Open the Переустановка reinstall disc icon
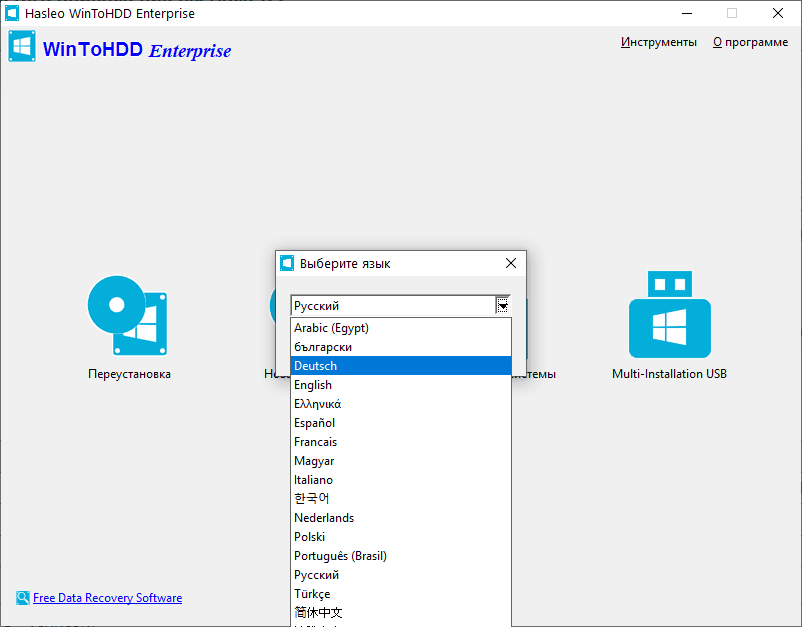 [x=127, y=315]
